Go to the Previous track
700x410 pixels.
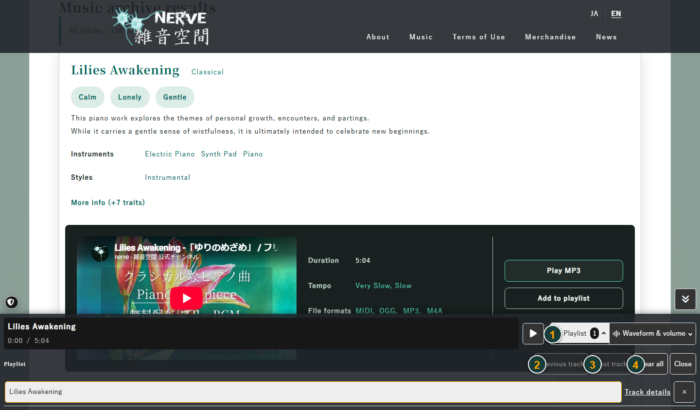point(562,364)
